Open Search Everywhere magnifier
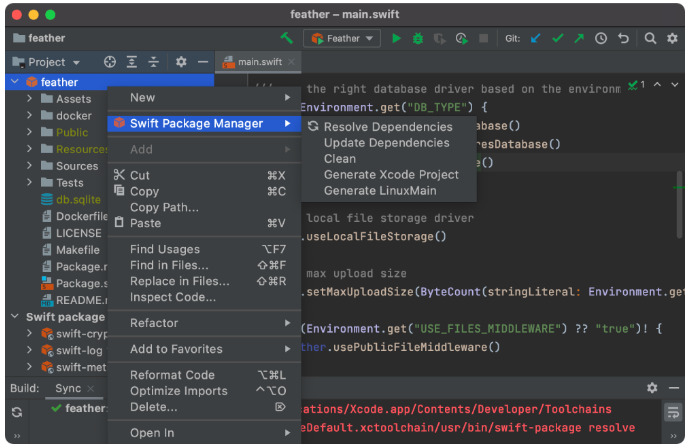692x448 pixels. pos(650,38)
